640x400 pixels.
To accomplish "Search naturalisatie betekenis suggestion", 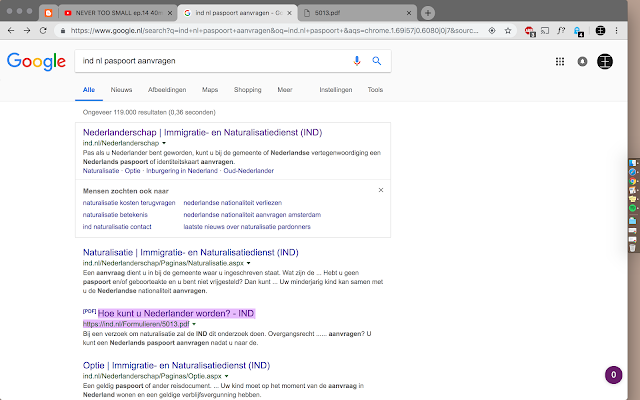I will pos(115,215).
